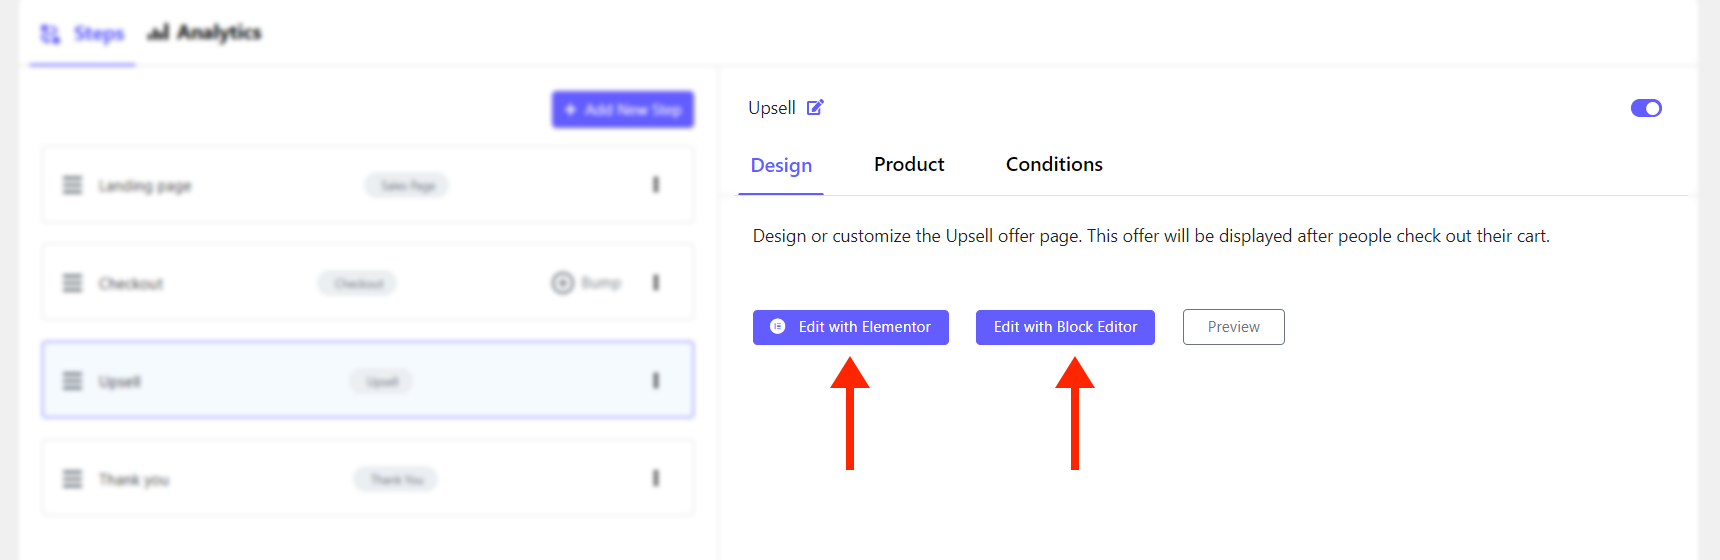Image resolution: width=1720 pixels, height=560 pixels.
Task: Click drag handle icon of Upsell step
Action: (x=73, y=381)
